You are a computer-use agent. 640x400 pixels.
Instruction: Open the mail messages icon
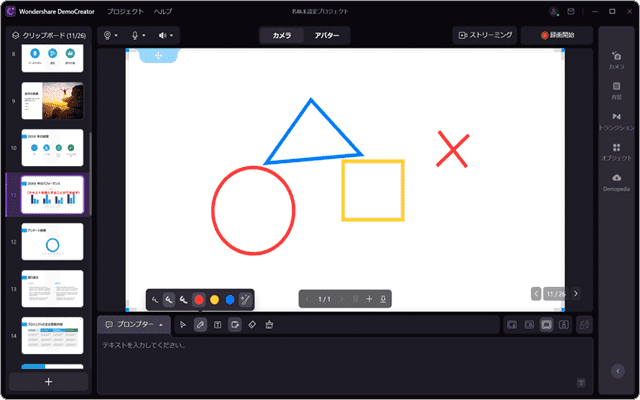571,11
